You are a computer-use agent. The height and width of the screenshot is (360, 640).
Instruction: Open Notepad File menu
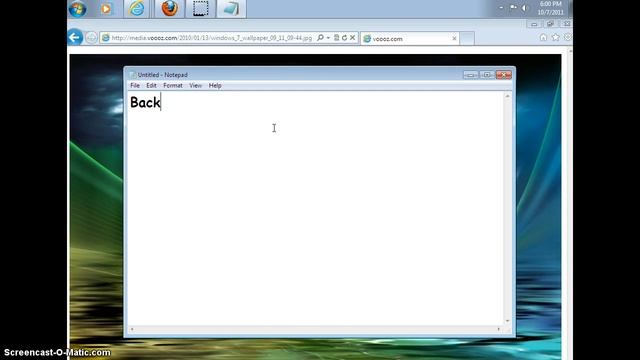135,86
